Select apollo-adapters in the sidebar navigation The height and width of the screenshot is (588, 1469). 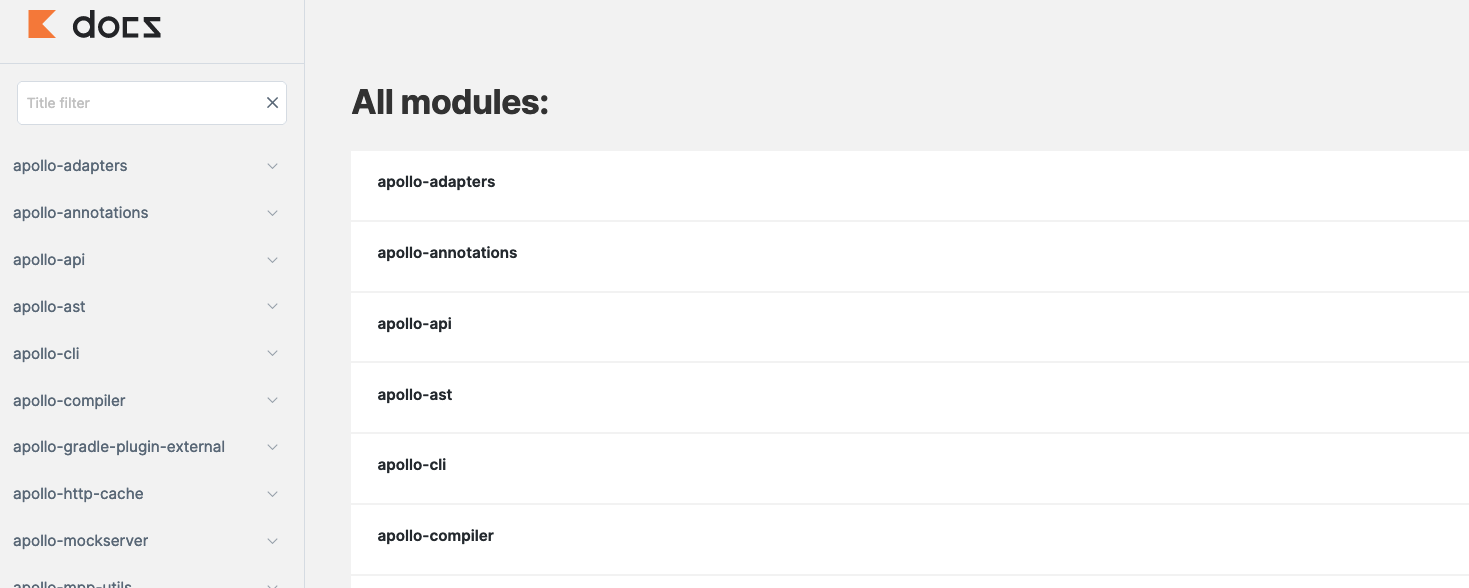pos(70,166)
